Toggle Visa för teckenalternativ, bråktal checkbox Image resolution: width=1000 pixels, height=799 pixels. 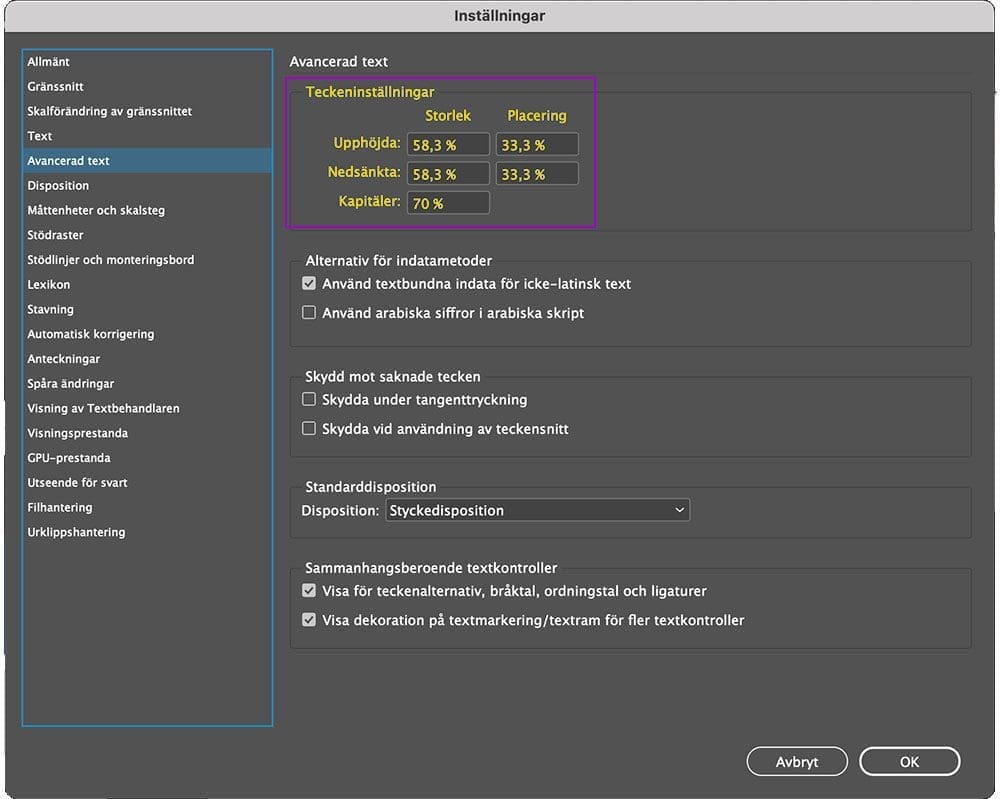(x=309, y=590)
